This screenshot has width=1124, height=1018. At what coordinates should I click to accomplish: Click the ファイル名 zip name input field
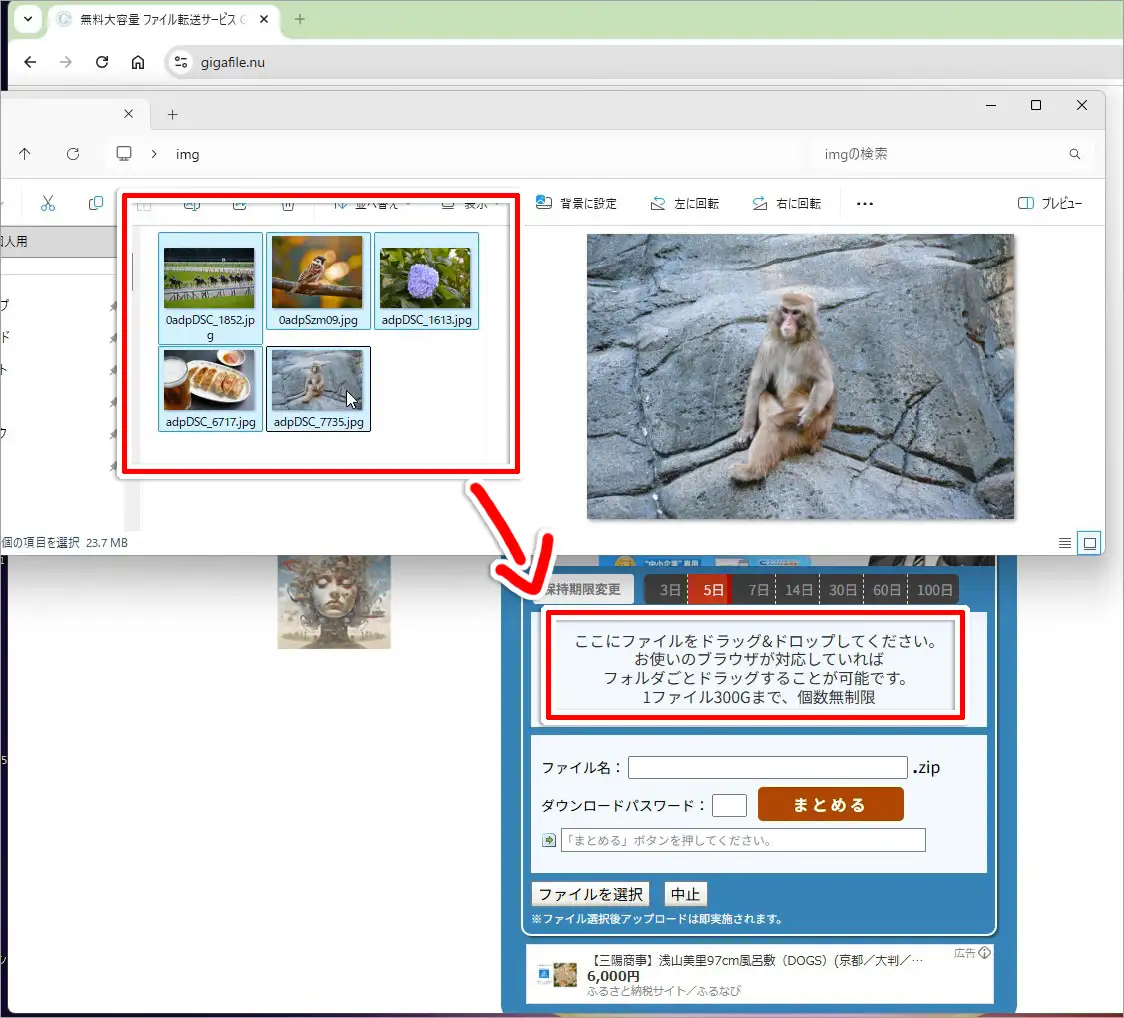click(x=767, y=768)
